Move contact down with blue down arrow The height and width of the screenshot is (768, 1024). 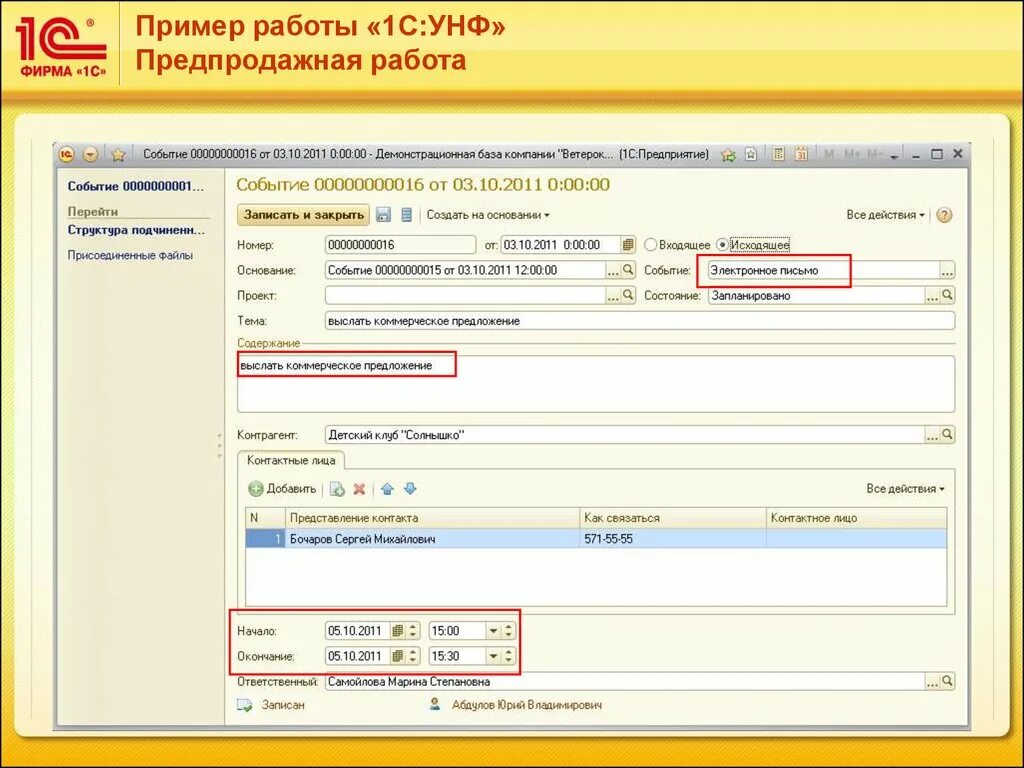click(410, 488)
